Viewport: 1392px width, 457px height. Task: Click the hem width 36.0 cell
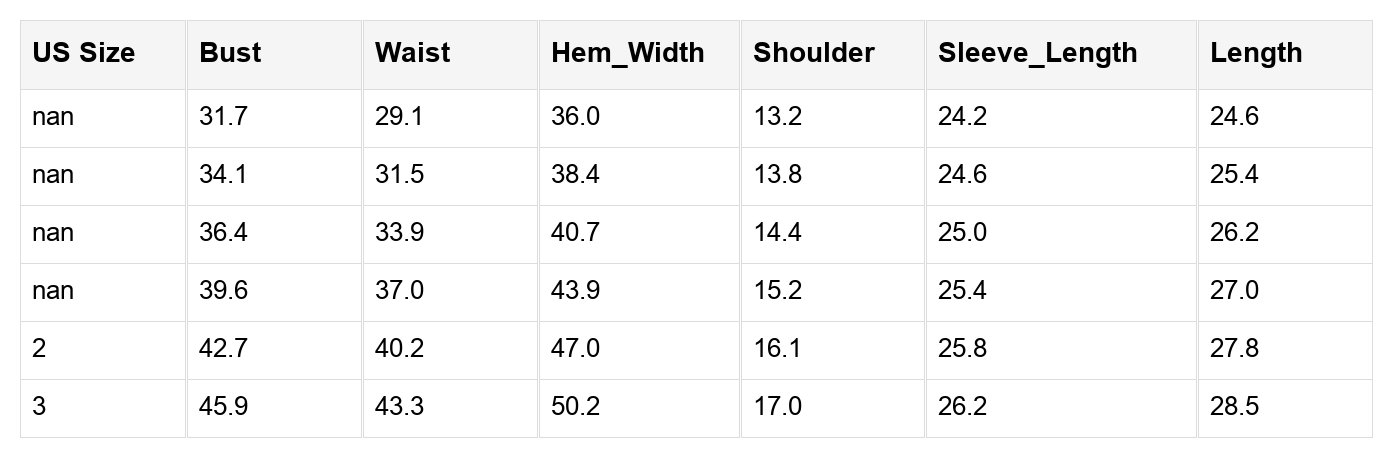coord(575,117)
